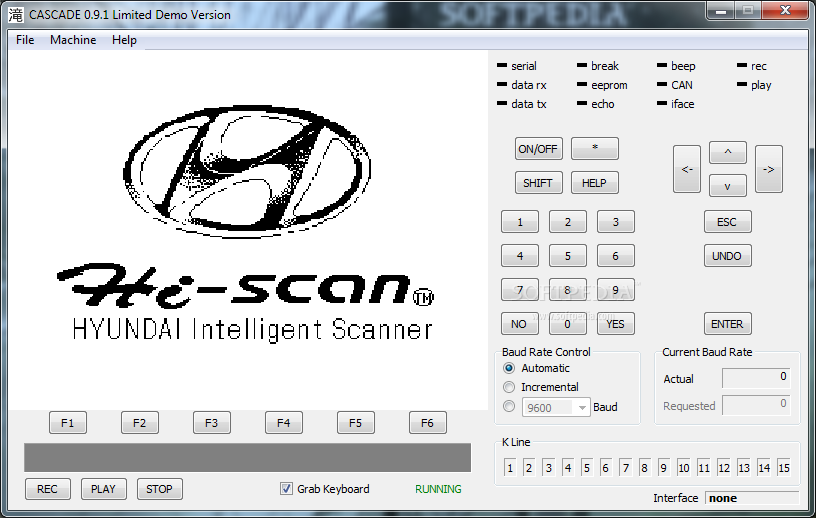The height and width of the screenshot is (518, 816).
Task: Click the Interface field showing none
Action: click(752, 498)
